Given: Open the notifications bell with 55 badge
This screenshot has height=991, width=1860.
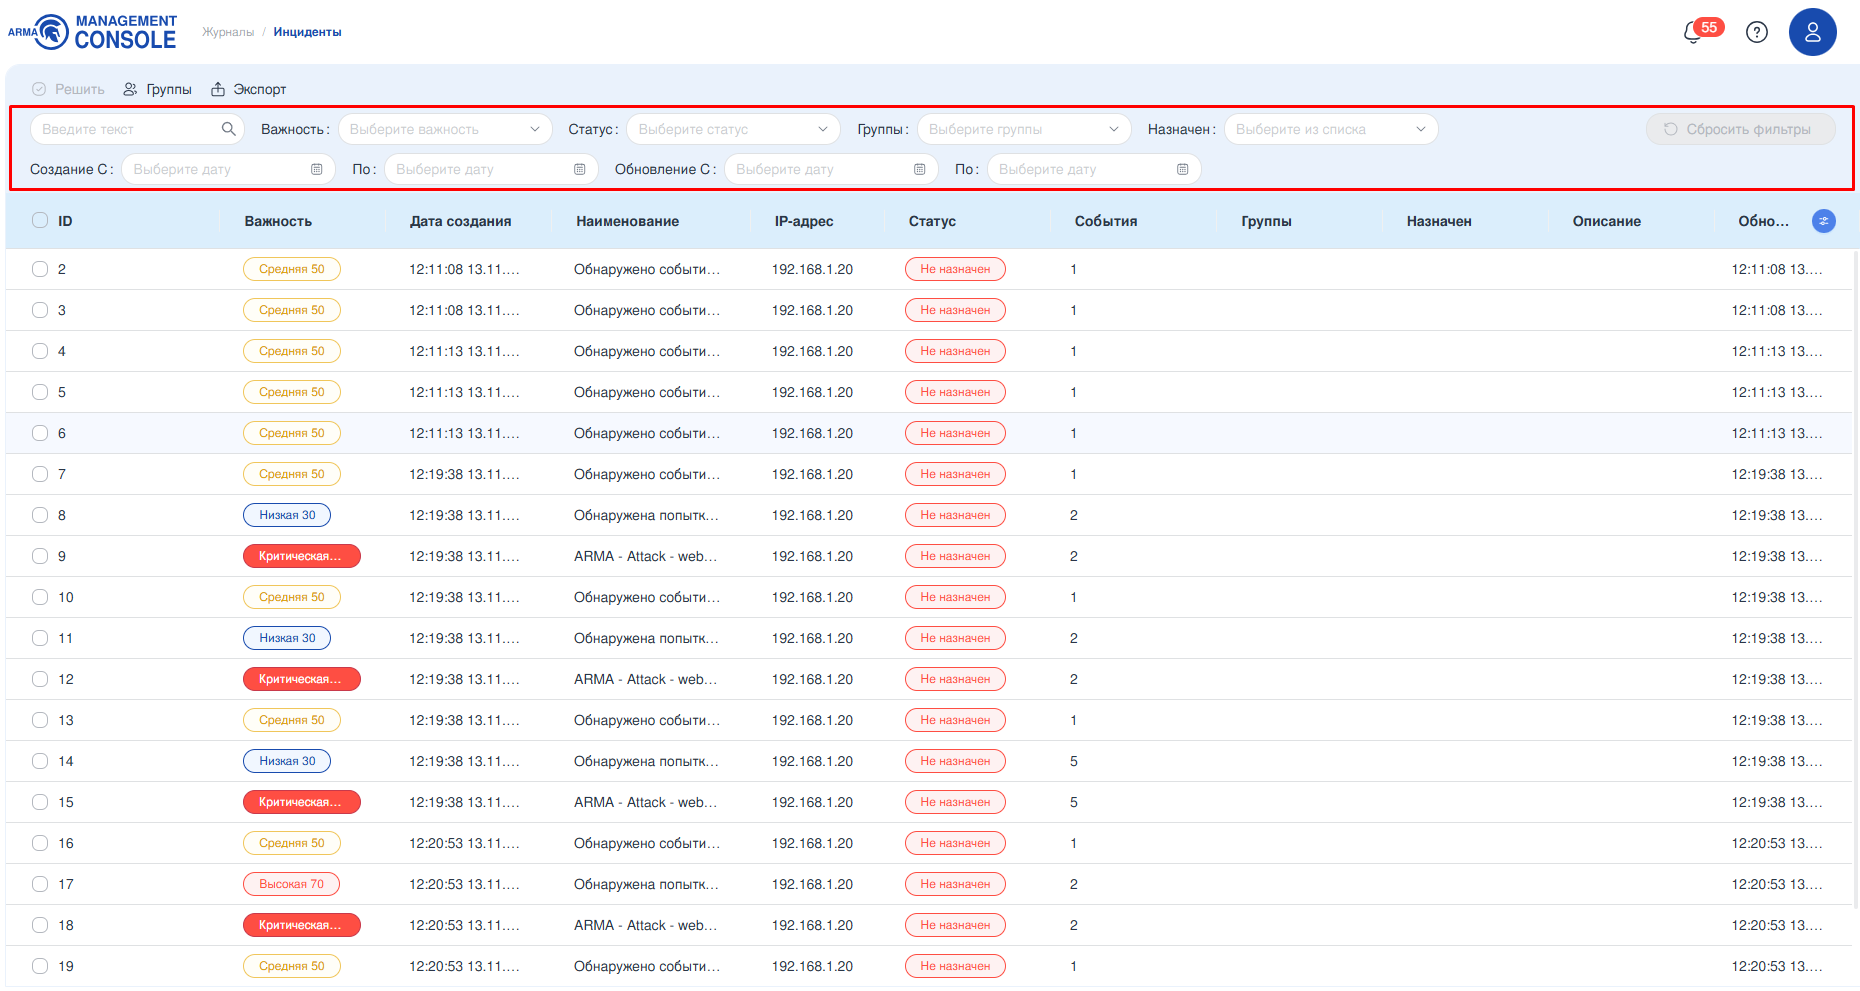Looking at the screenshot, I should [x=1694, y=32].
